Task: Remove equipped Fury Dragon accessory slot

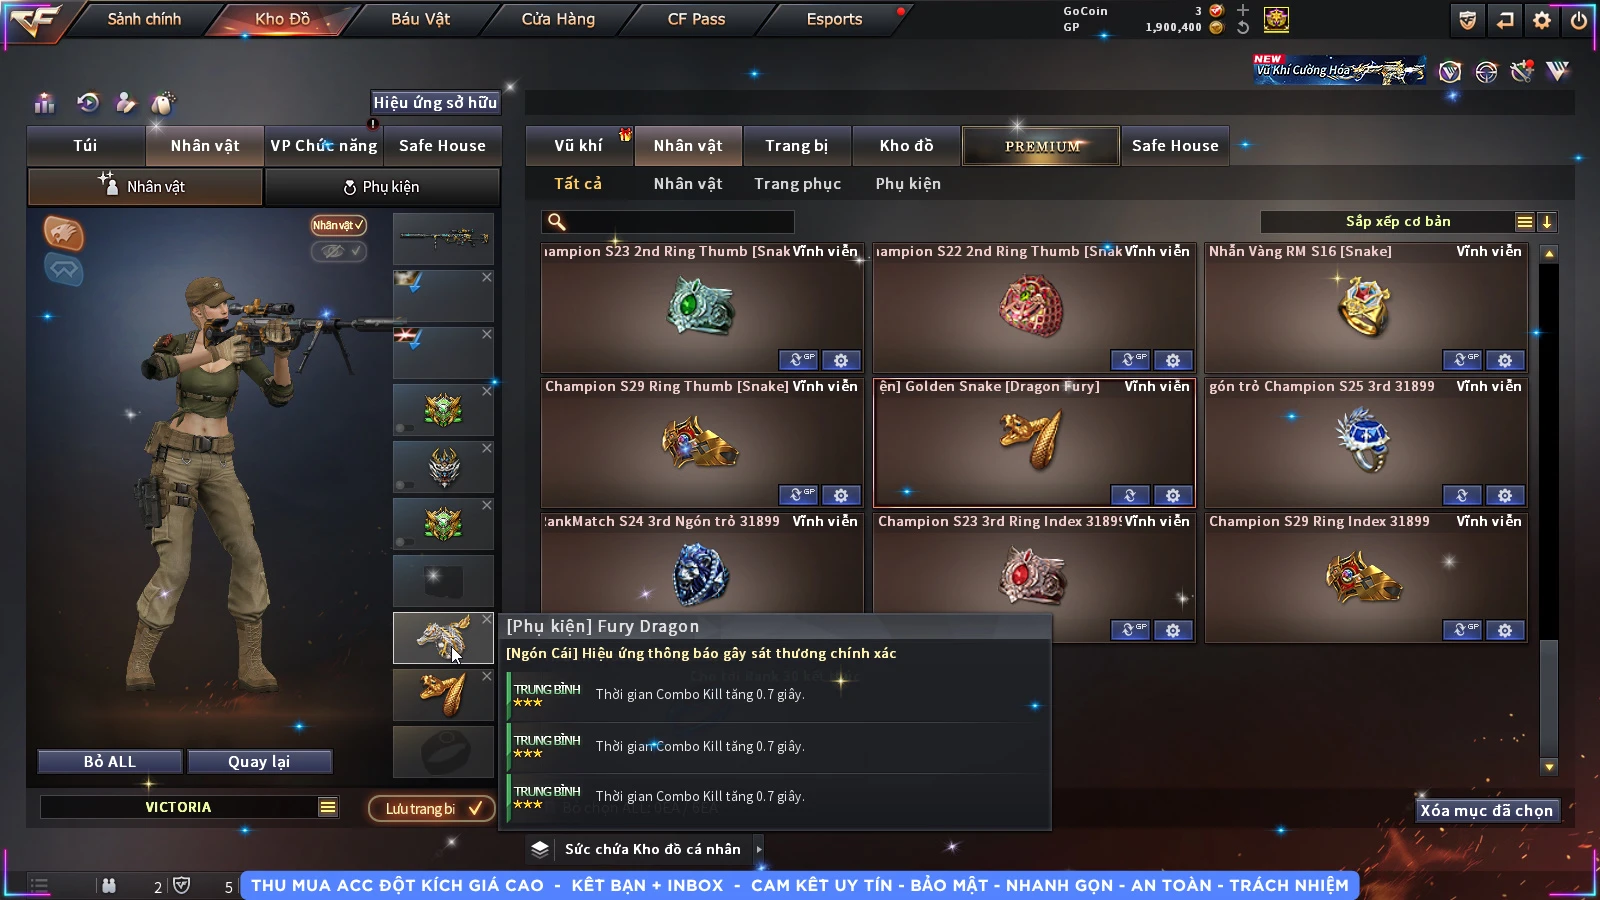Action: point(487,620)
